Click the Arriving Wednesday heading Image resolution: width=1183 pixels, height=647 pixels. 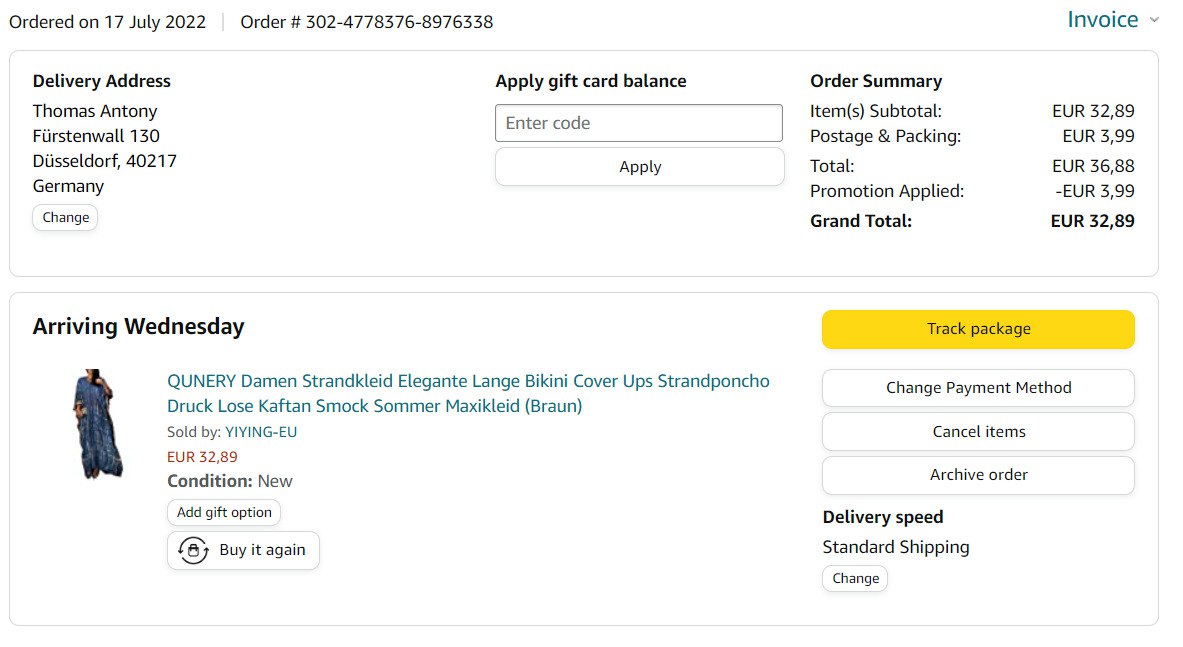138,326
